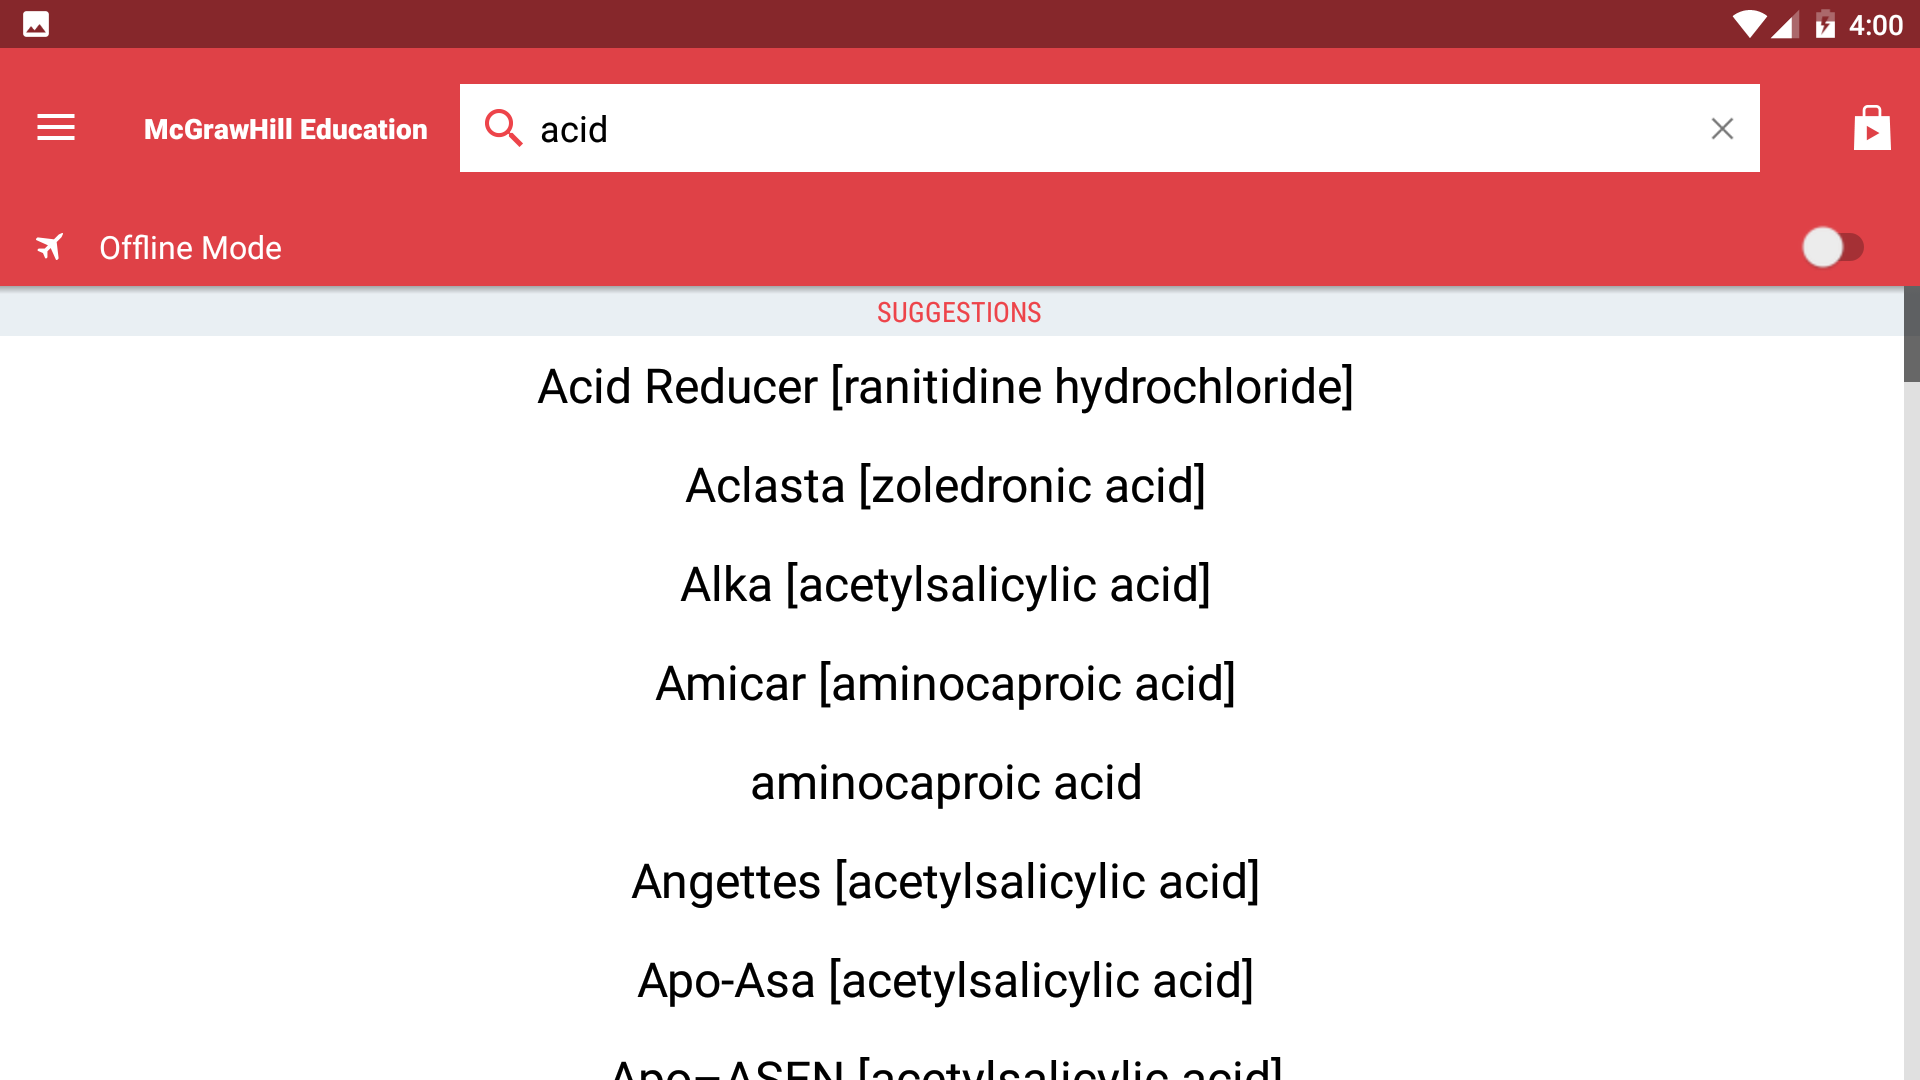Choose Alka [acetylsalicylic acid] entry

[946, 584]
